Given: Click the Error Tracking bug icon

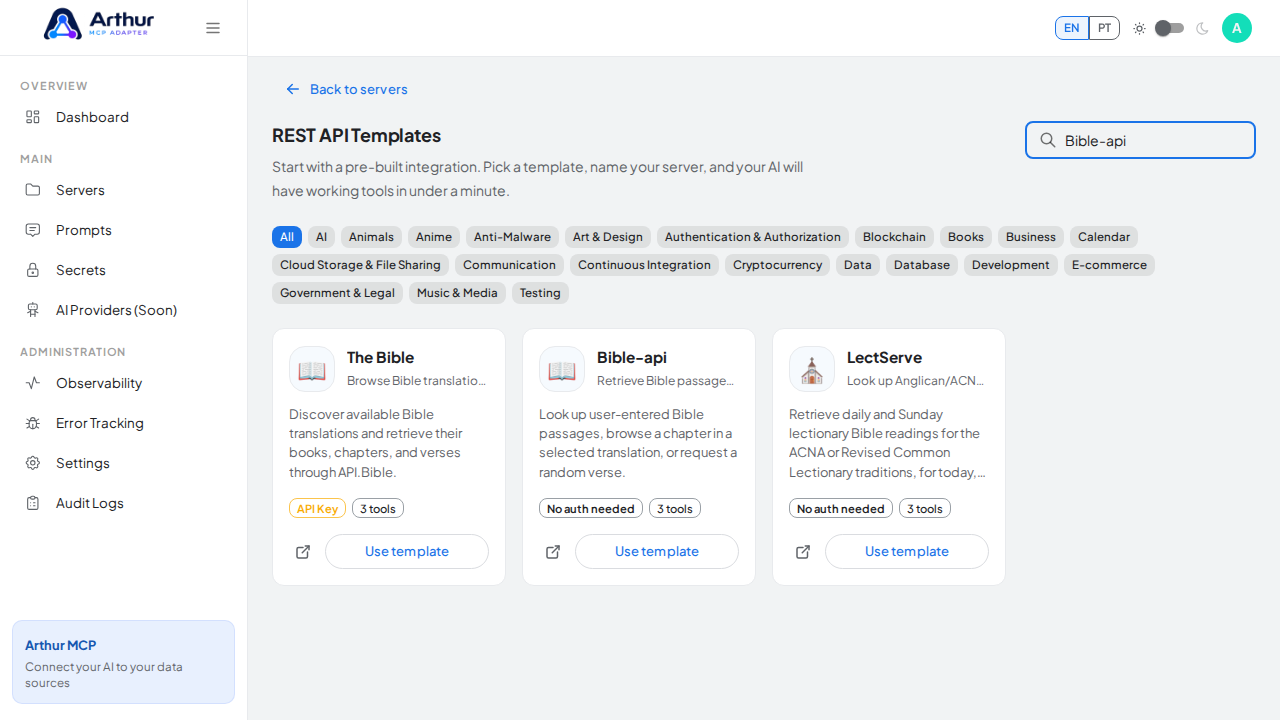Looking at the screenshot, I should [x=33, y=423].
